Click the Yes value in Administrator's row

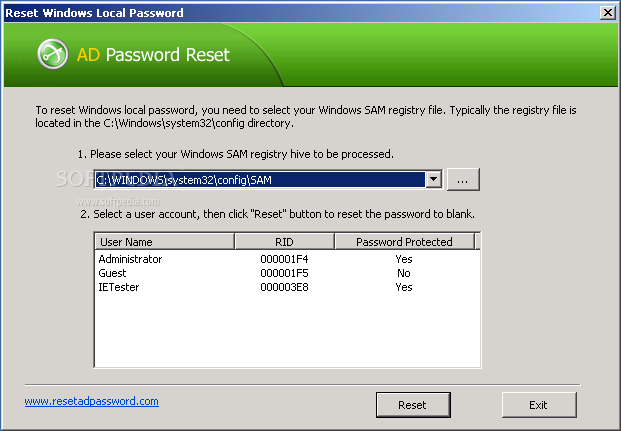tap(404, 259)
